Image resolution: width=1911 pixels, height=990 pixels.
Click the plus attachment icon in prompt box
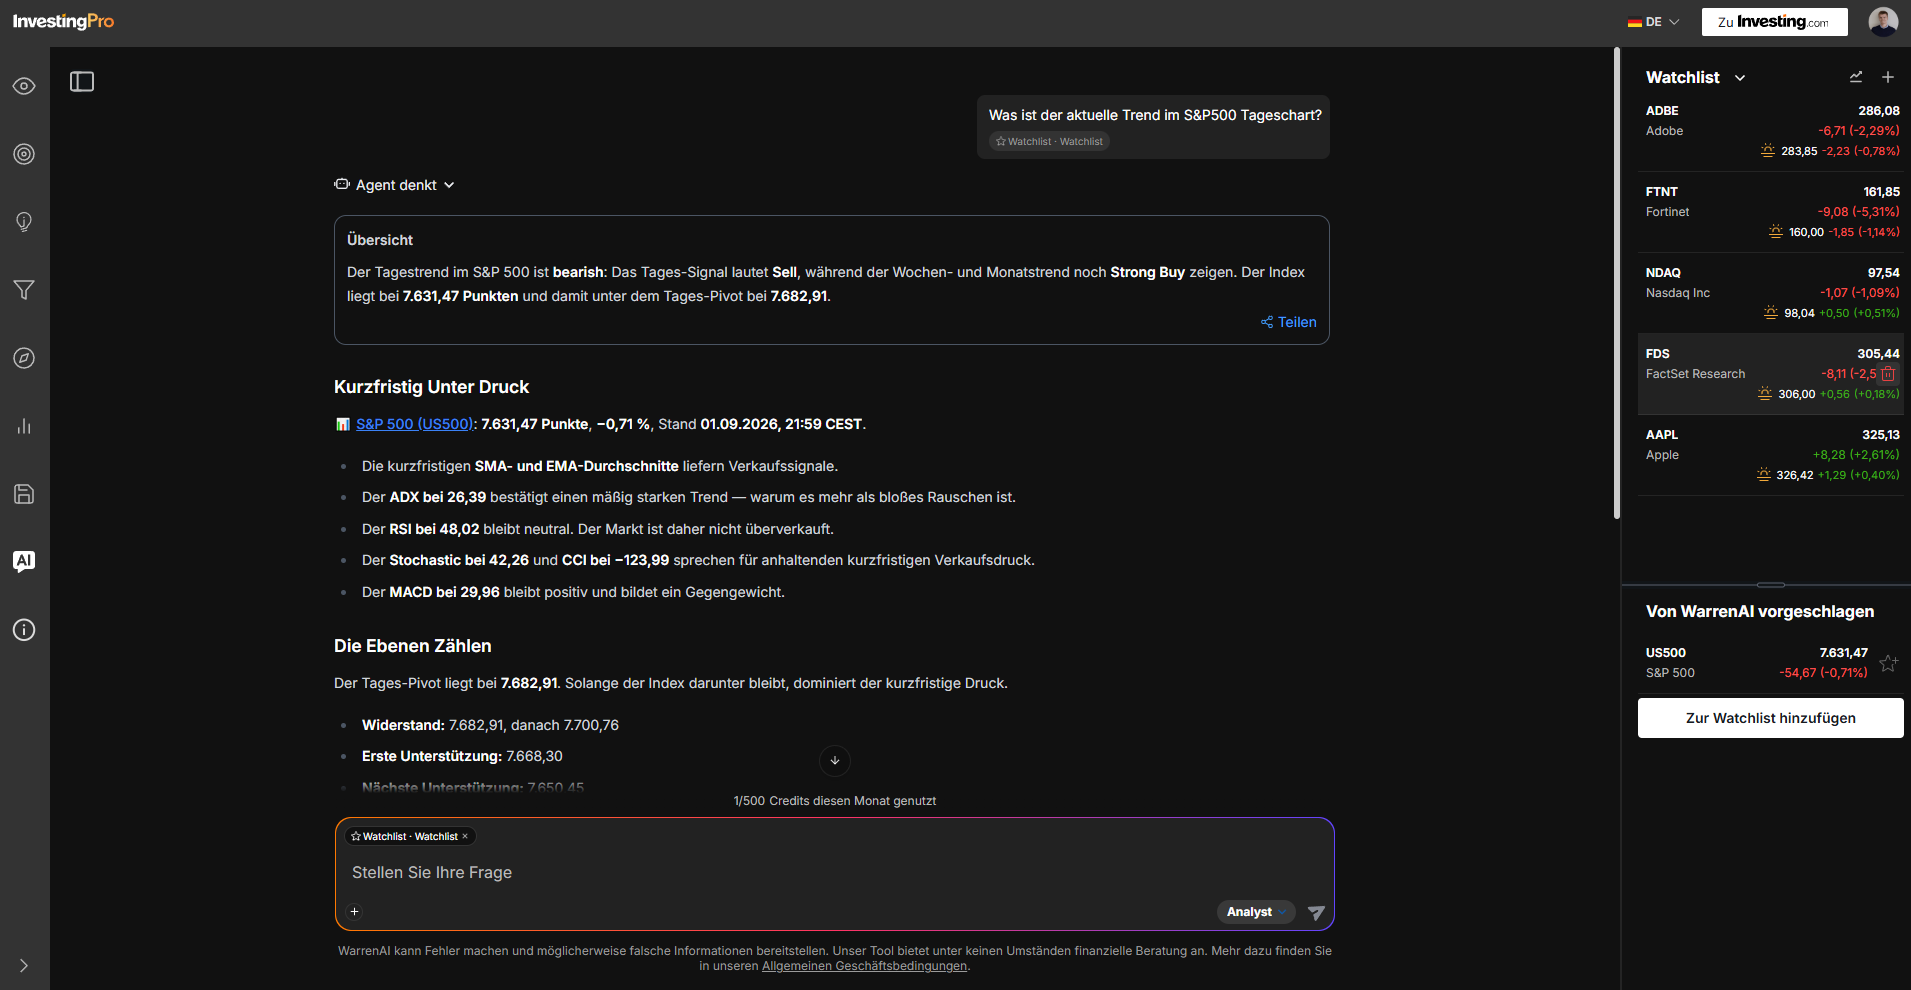point(355,912)
